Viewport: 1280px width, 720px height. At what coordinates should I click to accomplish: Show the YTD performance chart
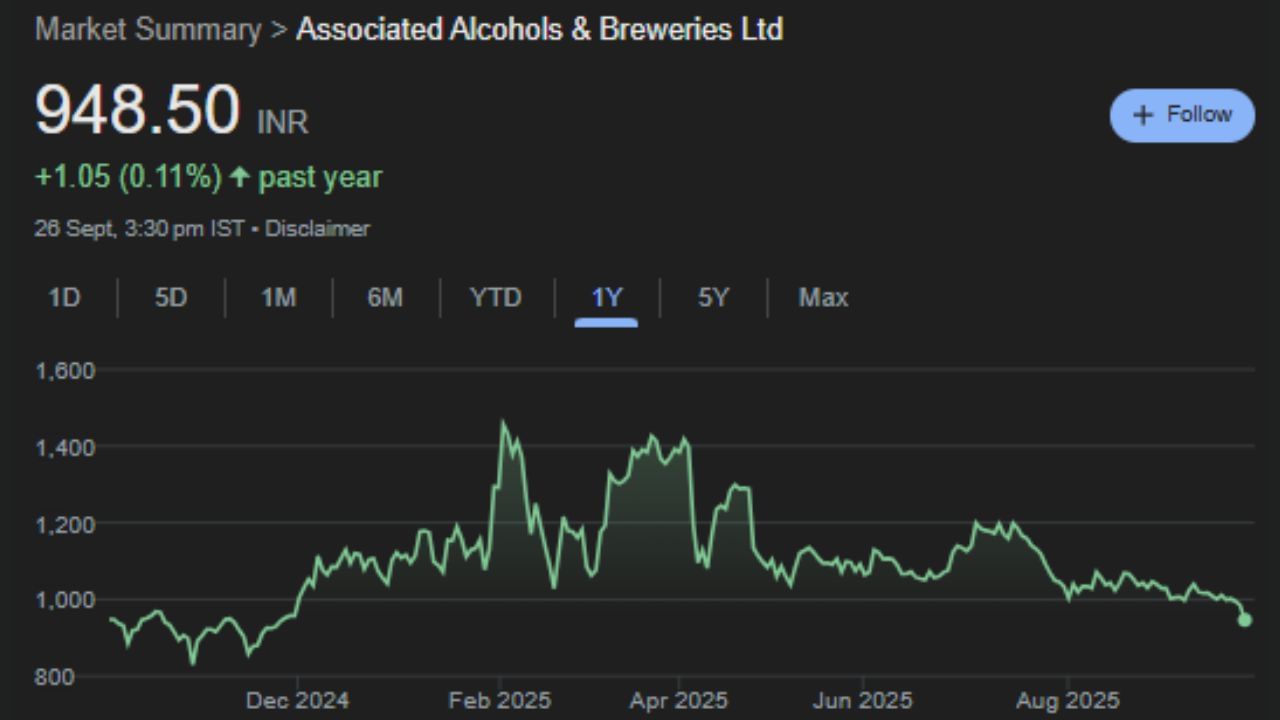pos(494,298)
